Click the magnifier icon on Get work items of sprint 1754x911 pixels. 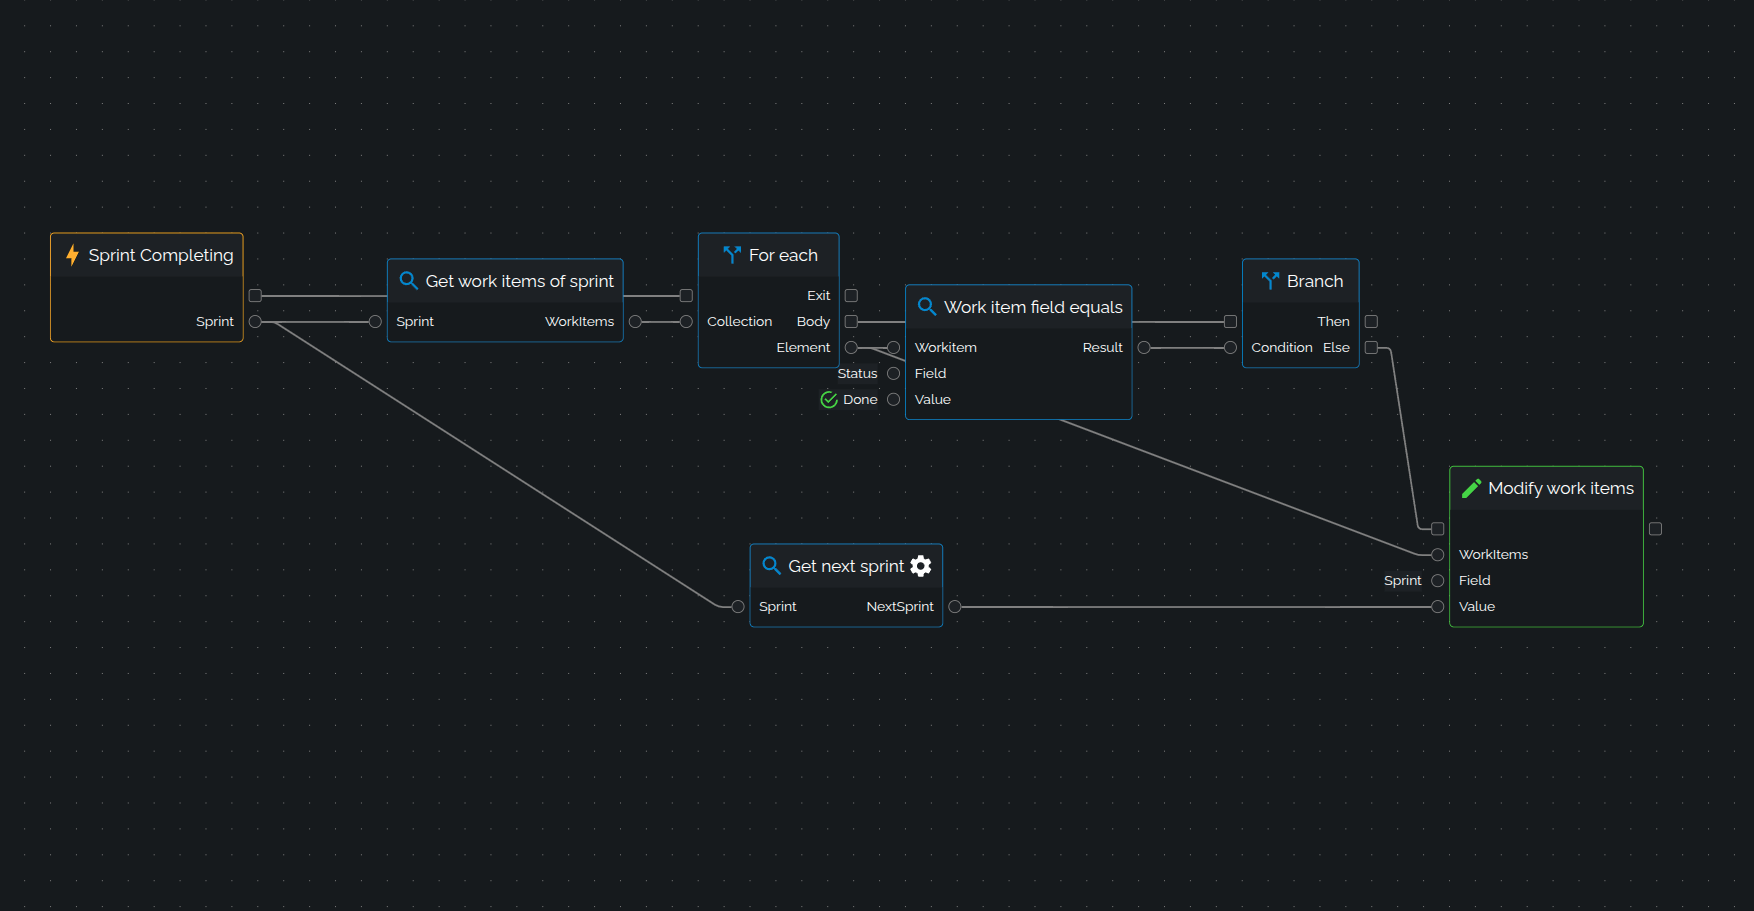[408, 281]
